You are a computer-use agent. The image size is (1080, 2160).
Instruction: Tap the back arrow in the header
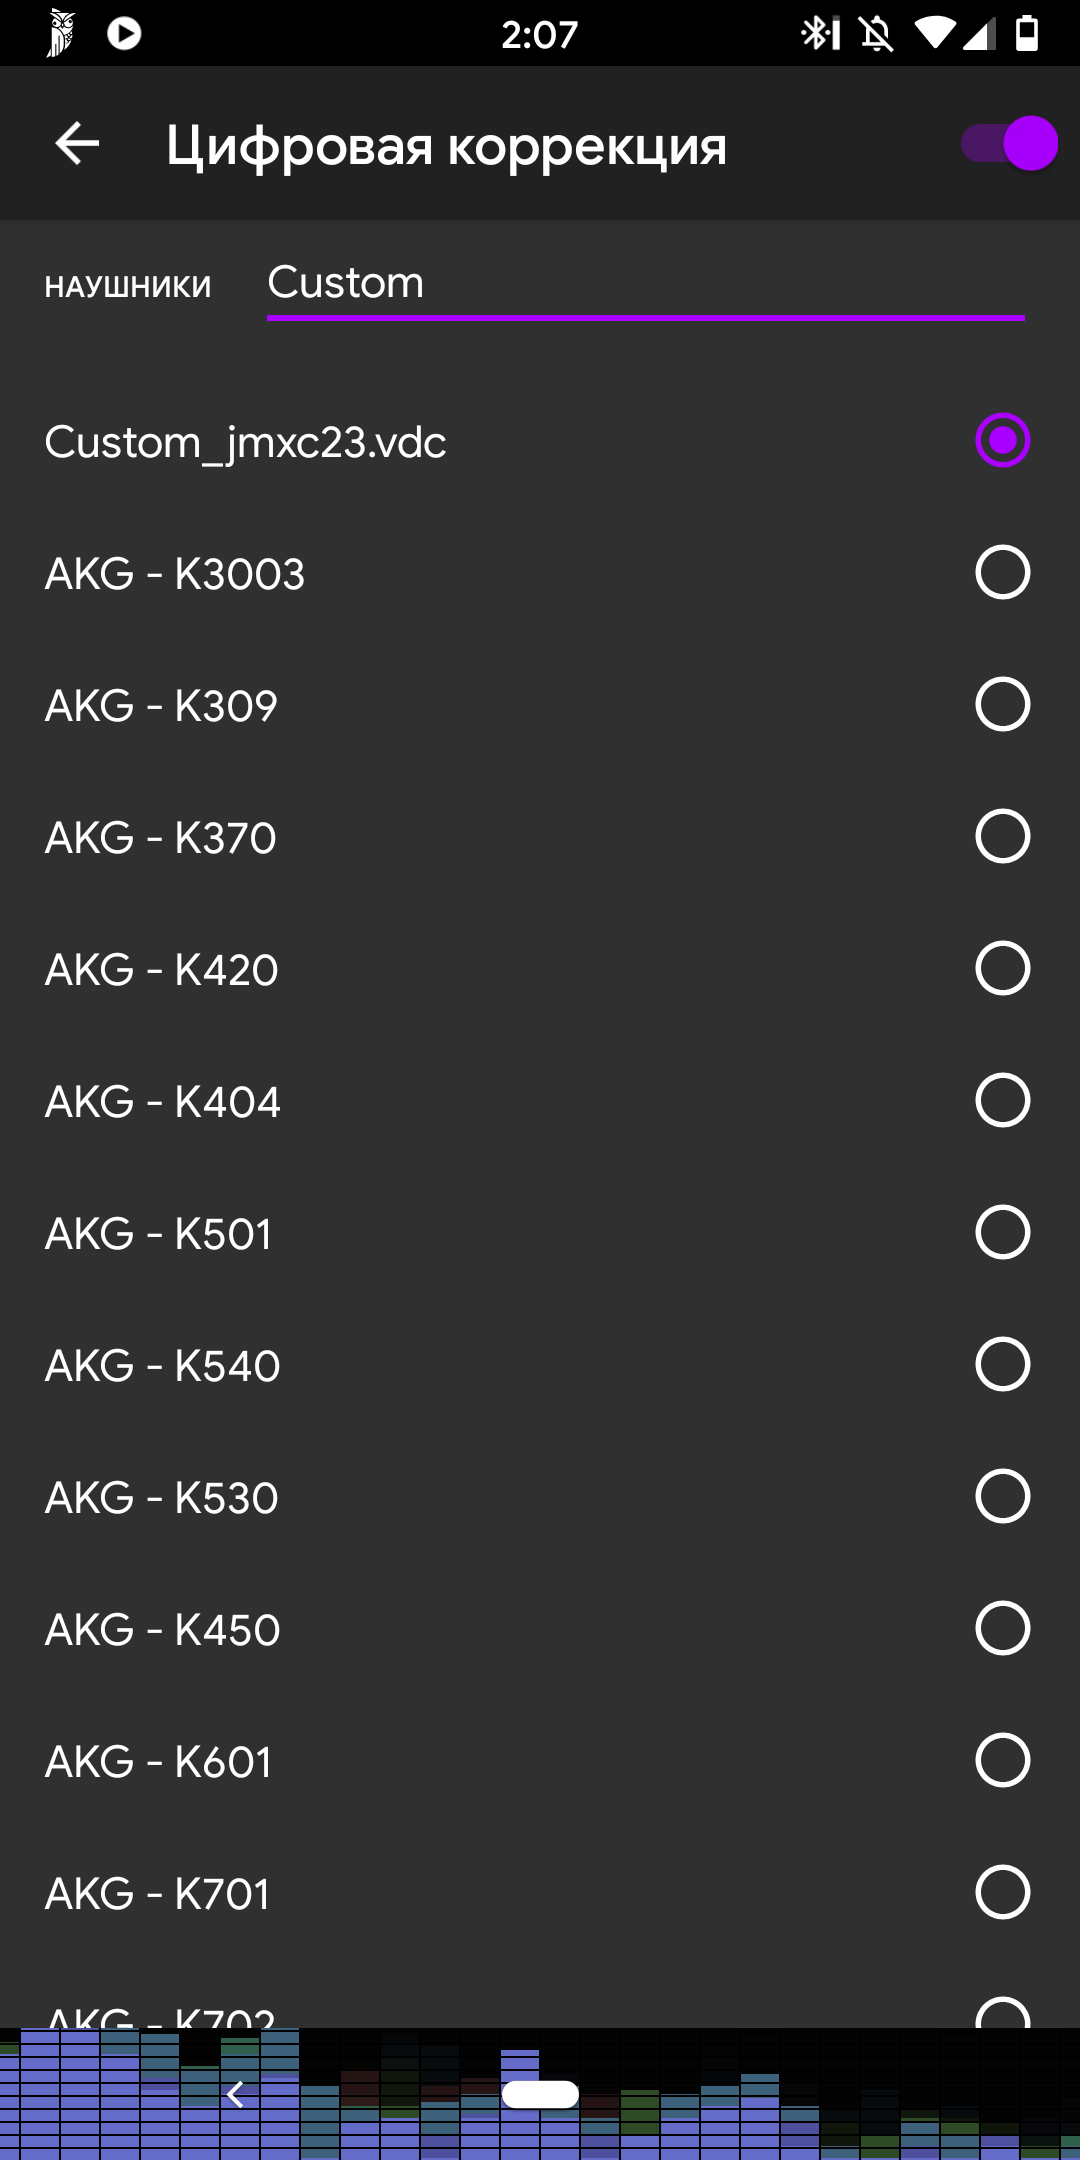coord(77,144)
